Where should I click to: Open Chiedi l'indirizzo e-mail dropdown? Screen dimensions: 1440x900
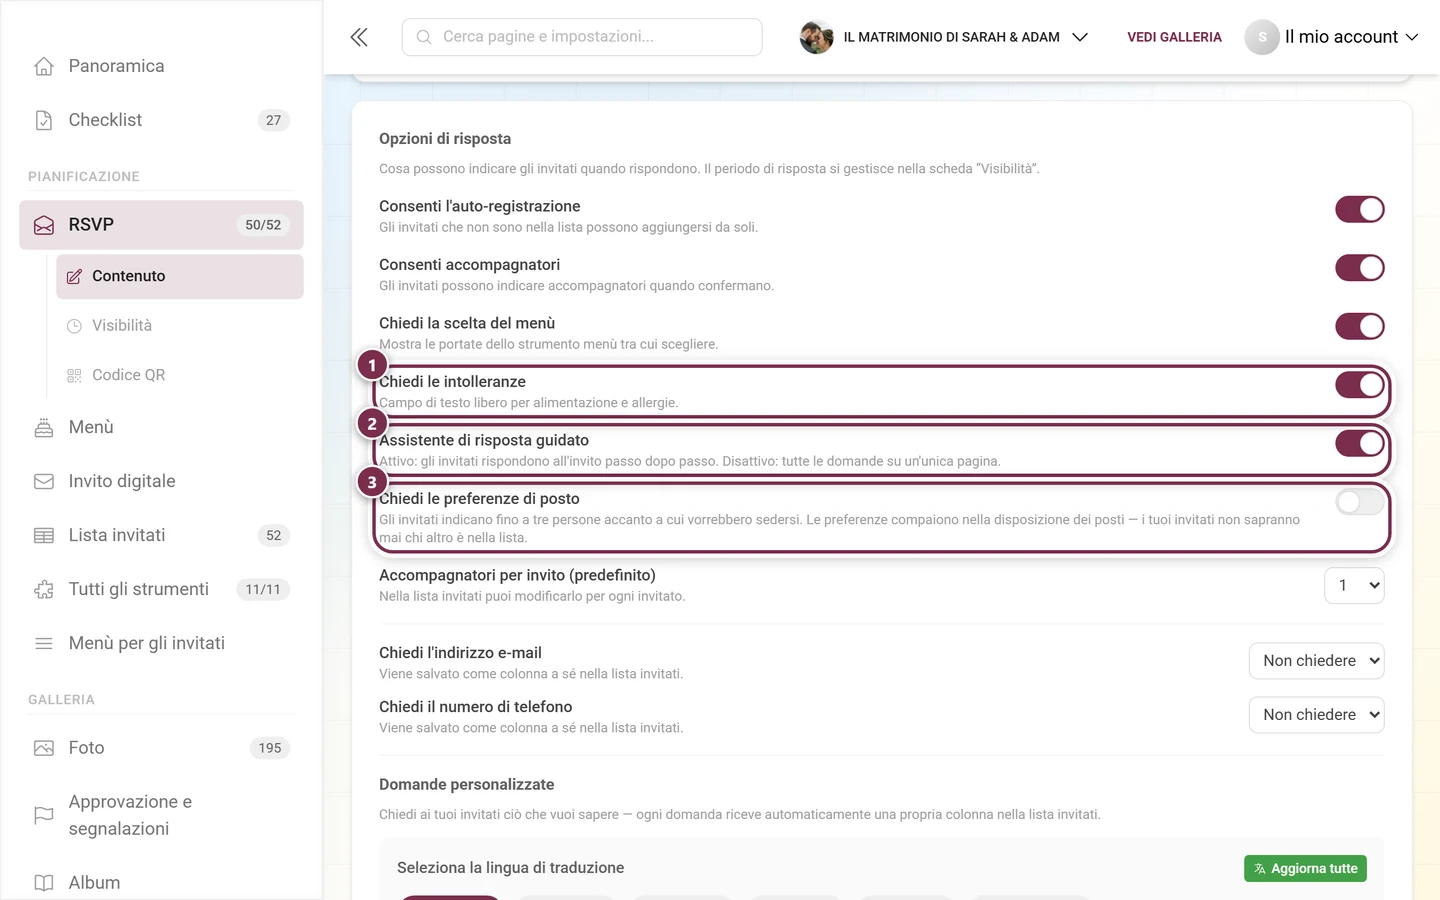coord(1316,661)
